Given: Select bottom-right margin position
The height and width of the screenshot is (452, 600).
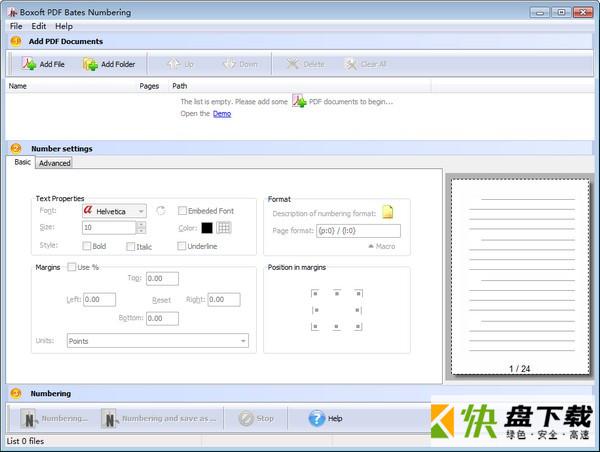Looking at the screenshot, I should tap(358, 326).
